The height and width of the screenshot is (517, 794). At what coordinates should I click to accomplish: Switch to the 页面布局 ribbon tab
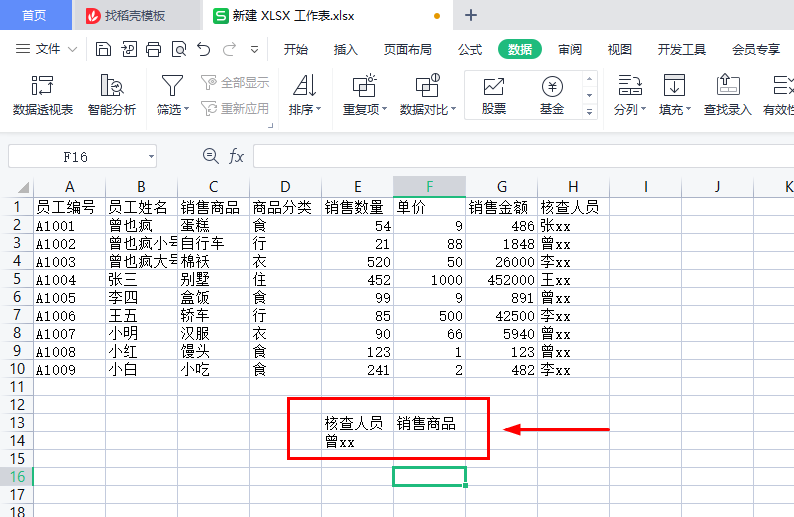click(408, 50)
